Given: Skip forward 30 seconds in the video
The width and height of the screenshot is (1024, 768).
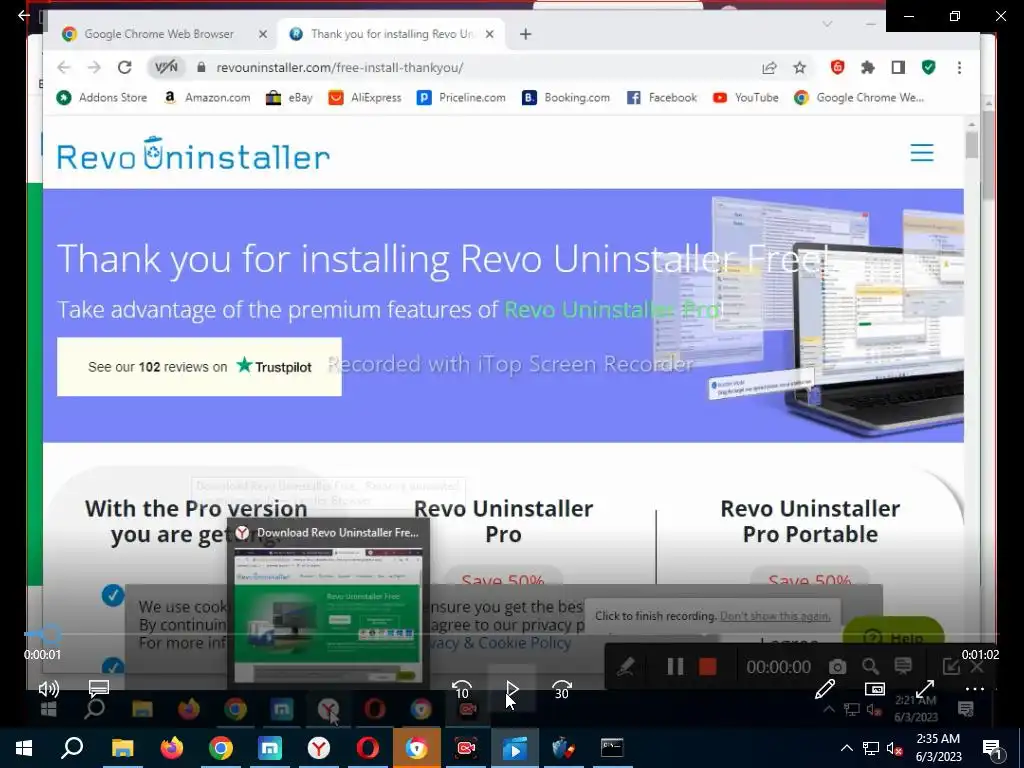Looking at the screenshot, I should coord(562,689).
